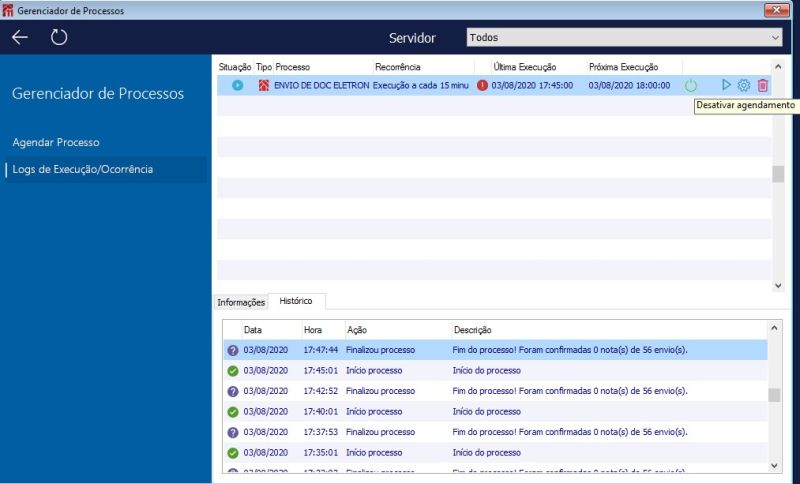Click the history list scrollbar thumb
The image size is (800, 484).
click(x=774, y=395)
